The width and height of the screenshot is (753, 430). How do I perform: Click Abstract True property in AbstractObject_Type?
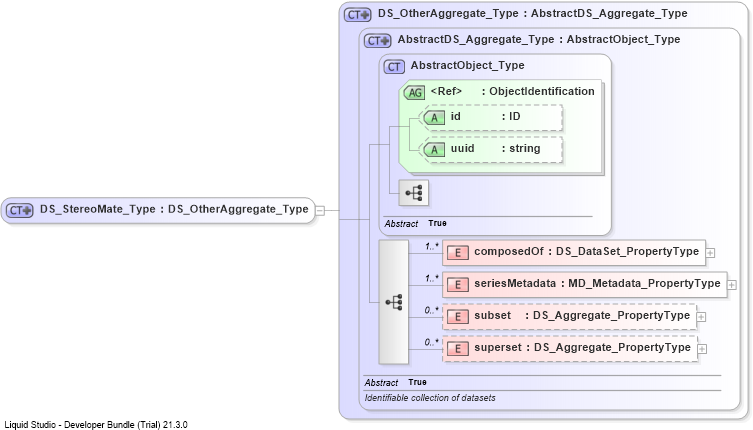tap(415, 223)
